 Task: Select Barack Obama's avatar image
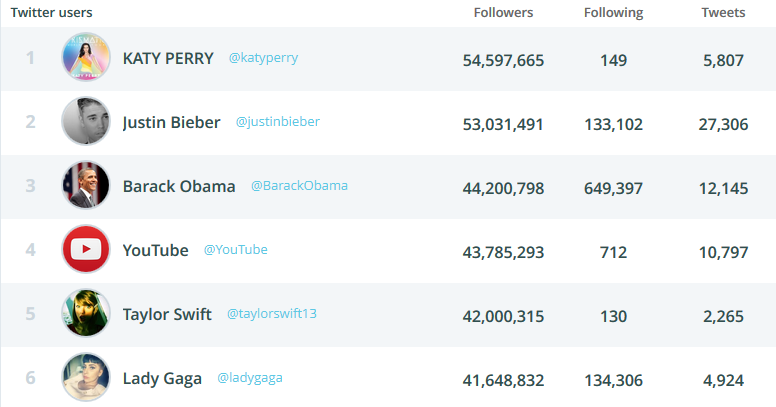86,185
